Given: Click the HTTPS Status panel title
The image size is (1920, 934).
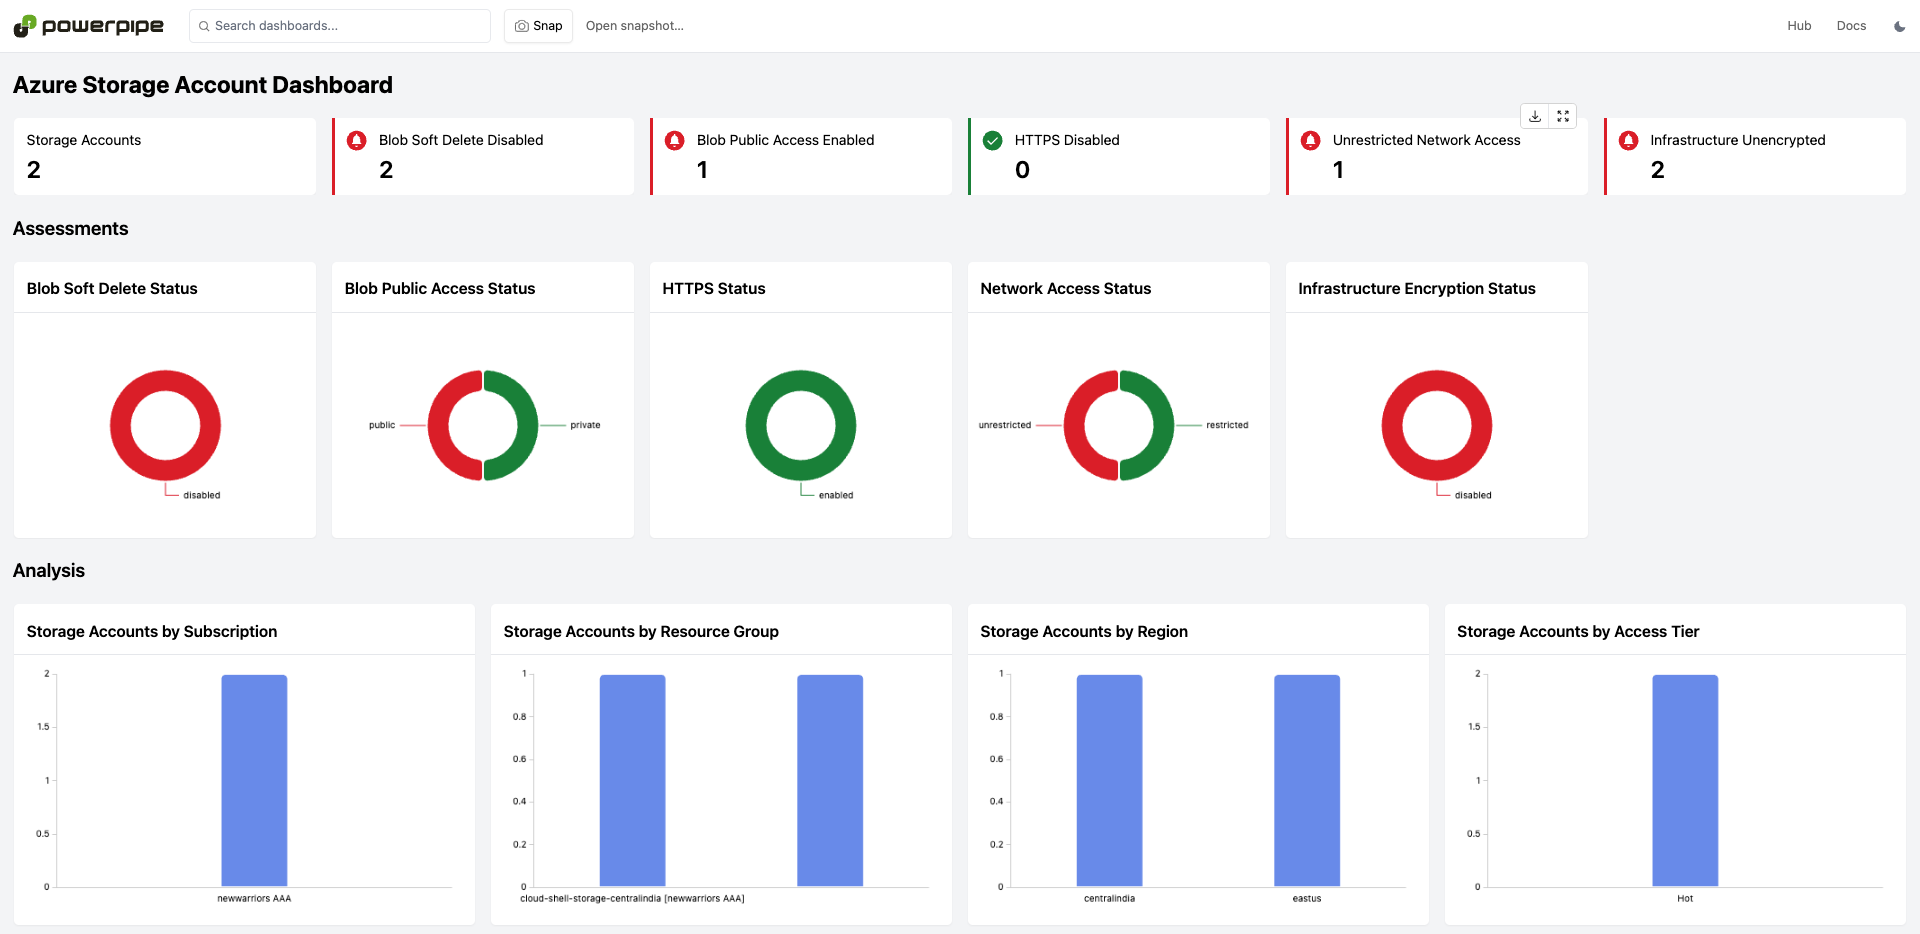Looking at the screenshot, I should [x=714, y=288].
